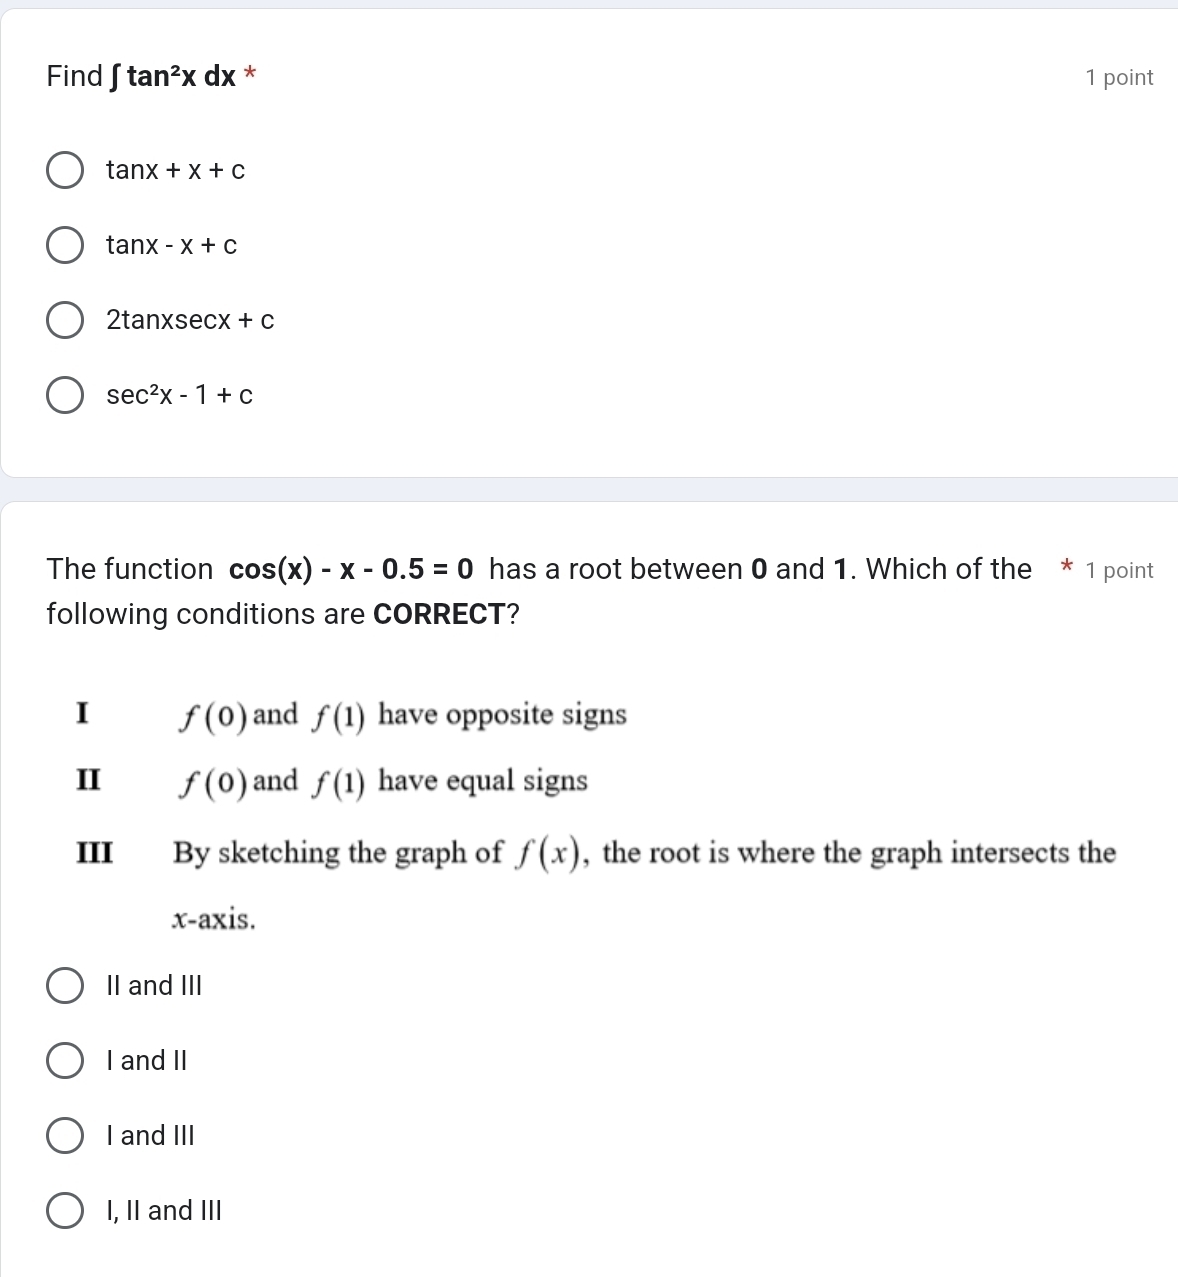The width and height of the screenshot is (1178, 1277).
Task: Click the '1 point' label of the integral question
Action: point(1119,77)
